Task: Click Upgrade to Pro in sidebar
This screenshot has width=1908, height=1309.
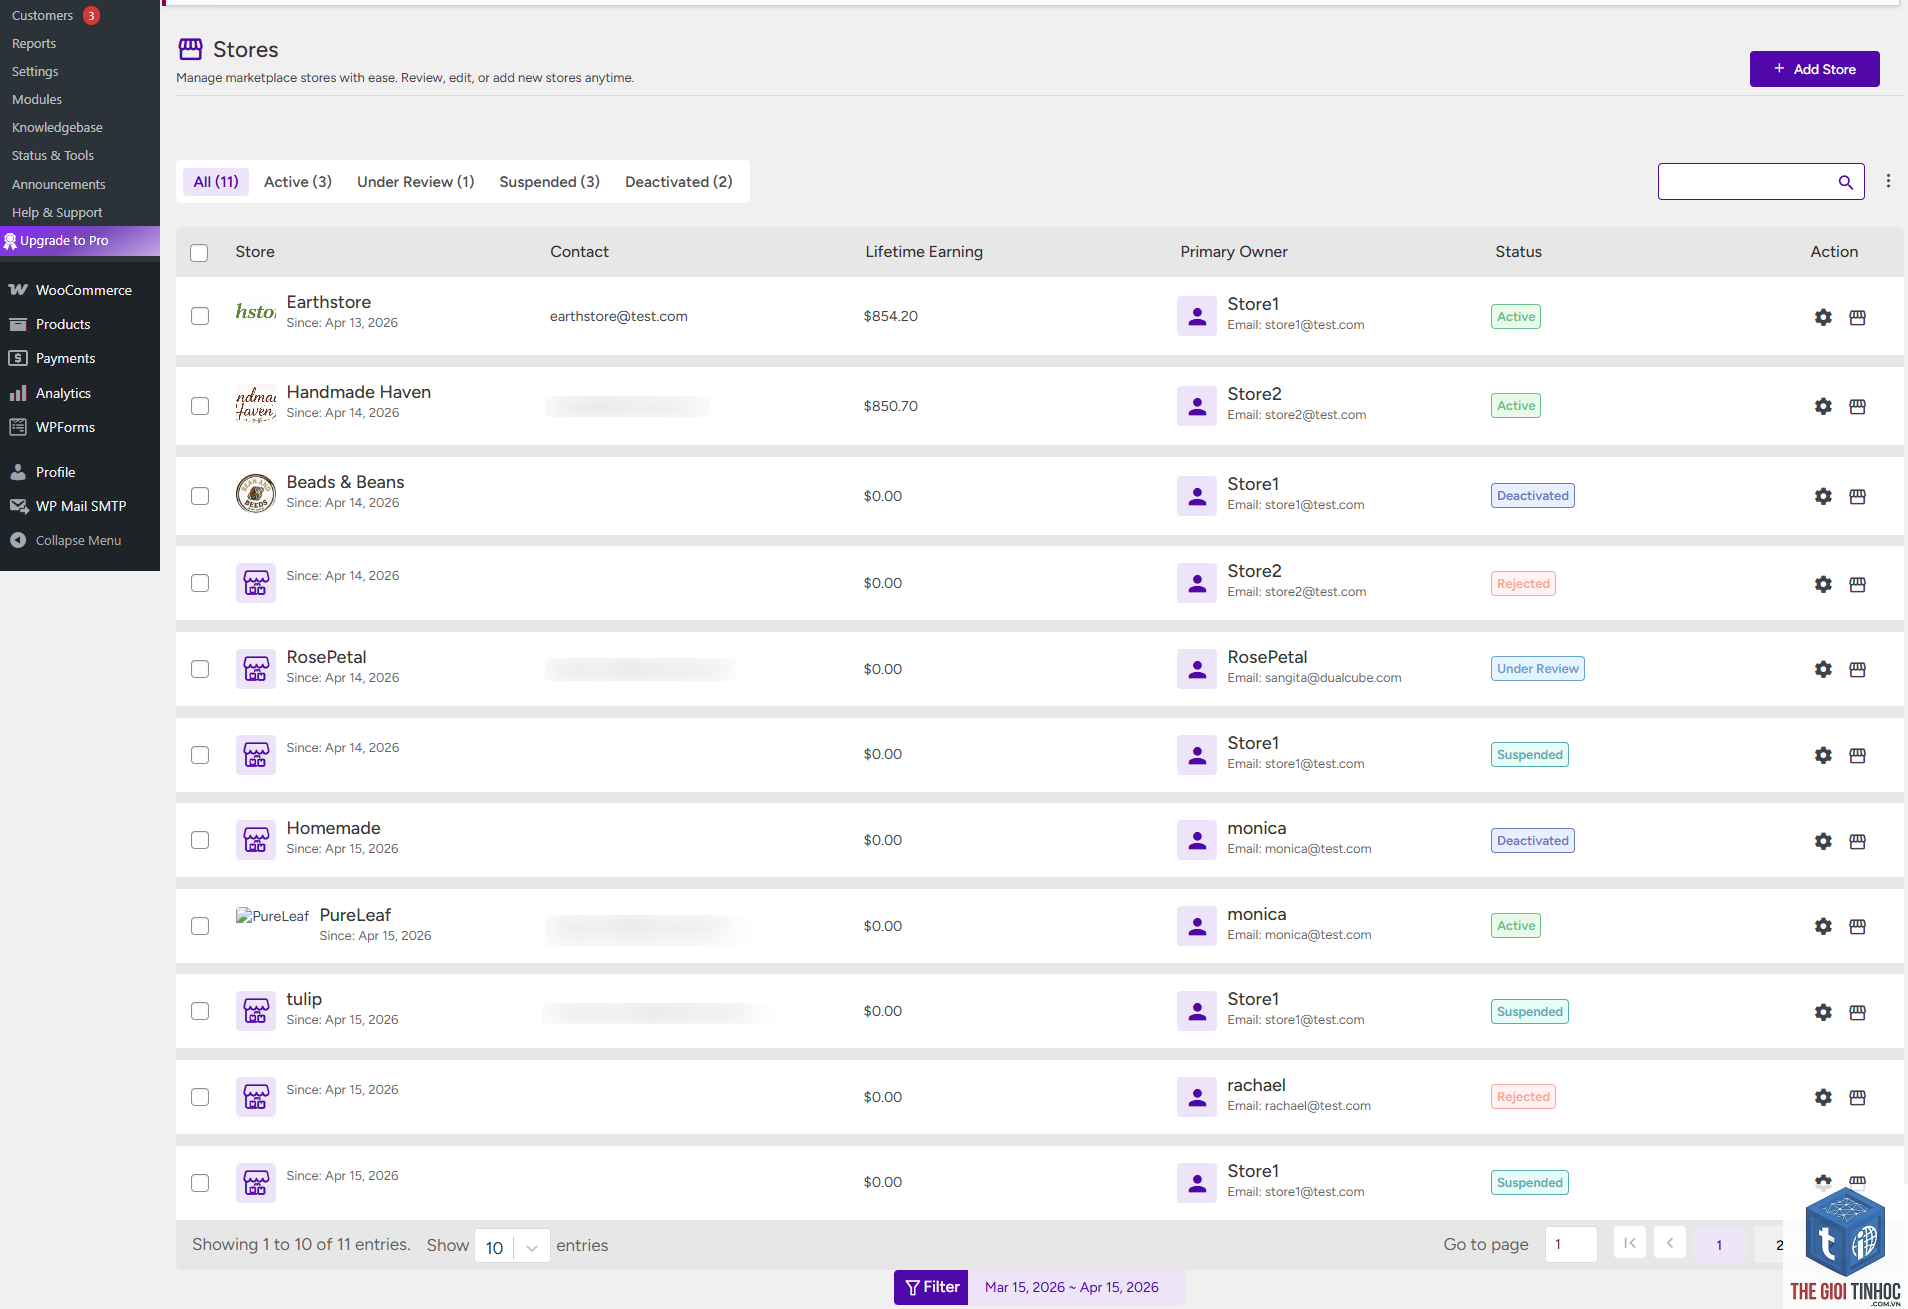Action: click(80, 240)
